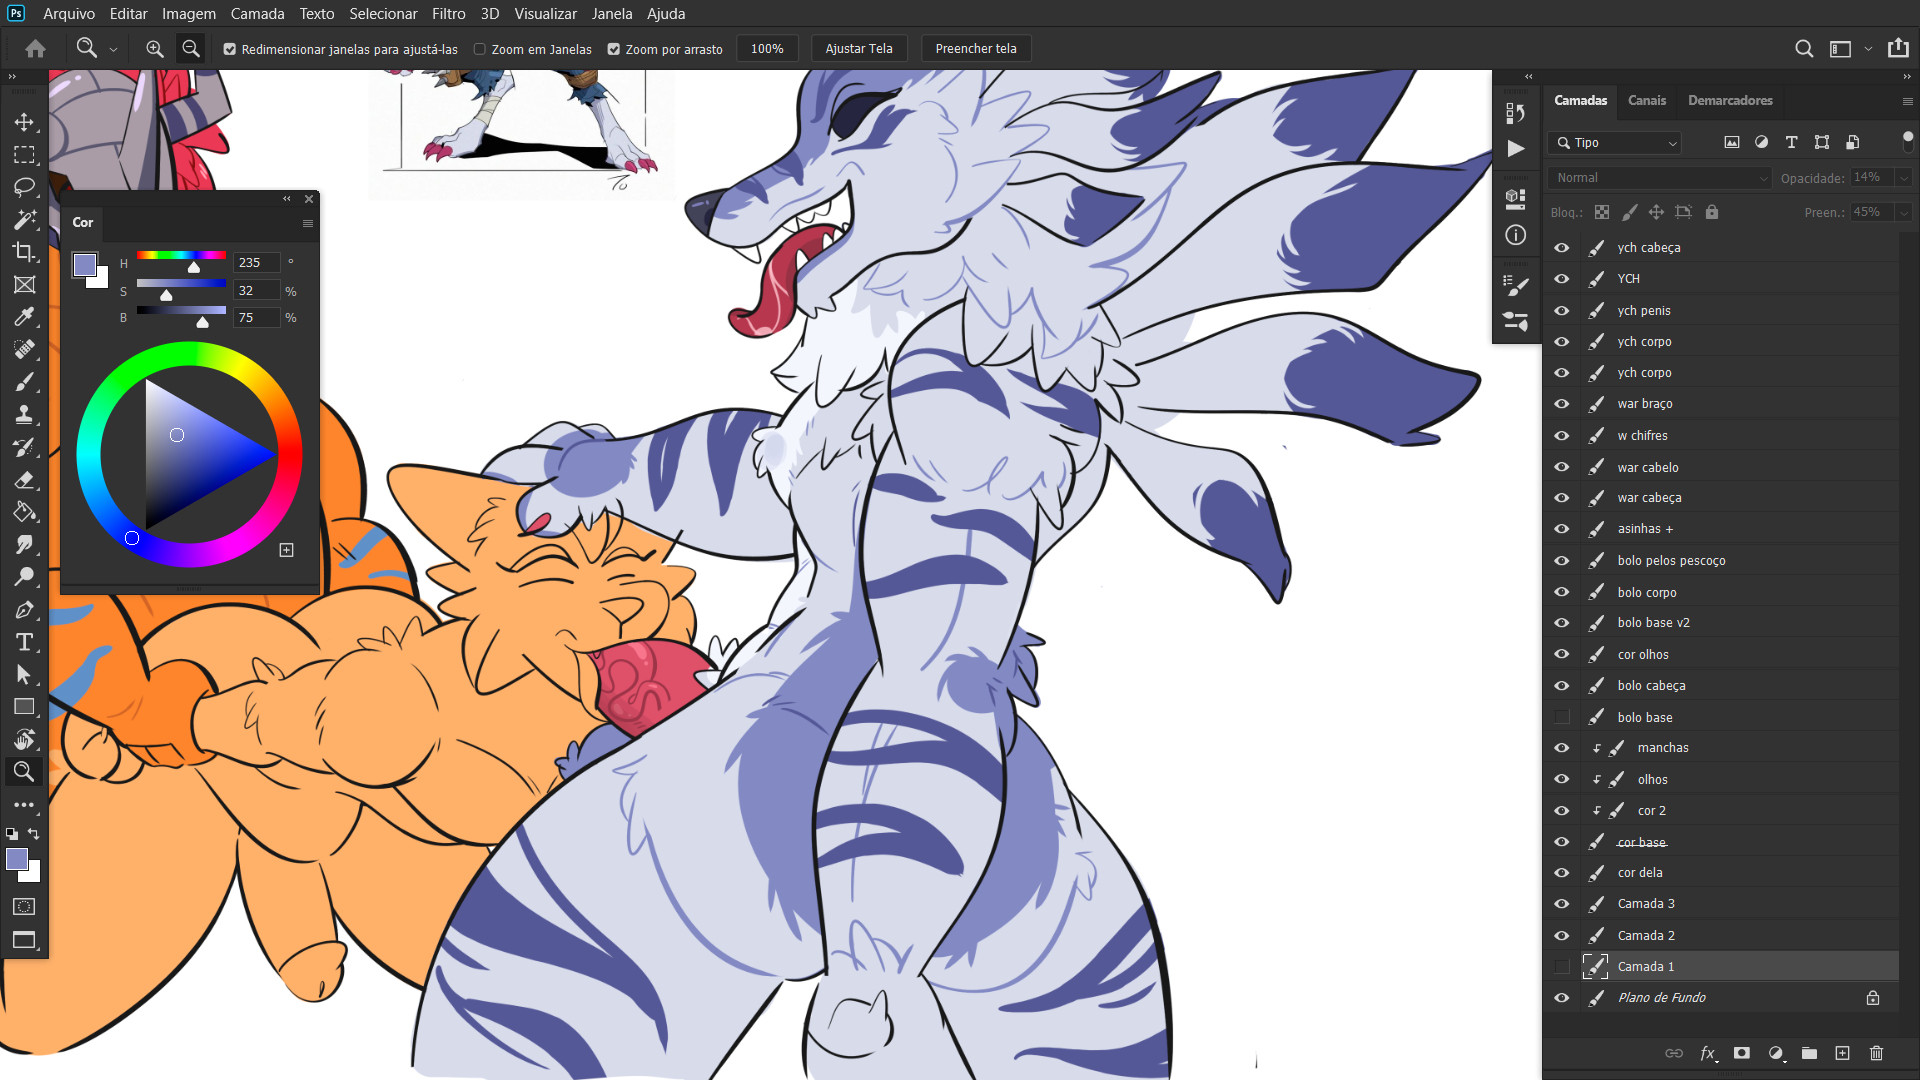The height and width of the screenshot is (1080, 1920).
Task: Select the Clone Stamp tool
Action: [24, 414]
